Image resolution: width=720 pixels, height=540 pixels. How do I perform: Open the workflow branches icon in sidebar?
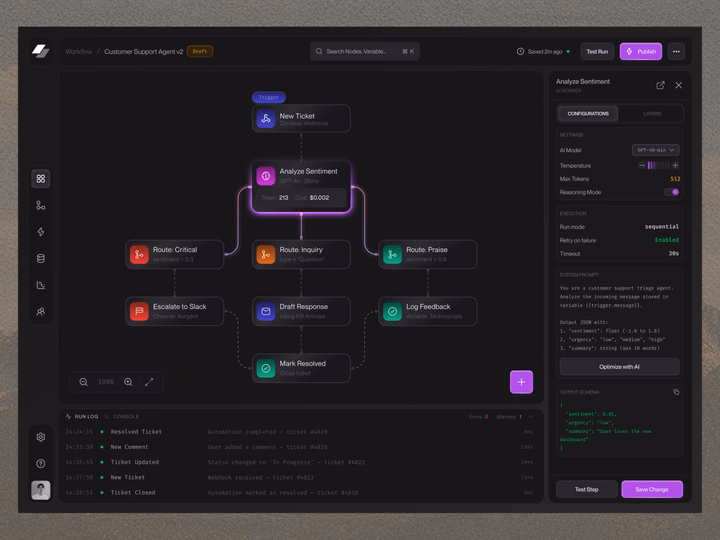[x=41, y=205]
